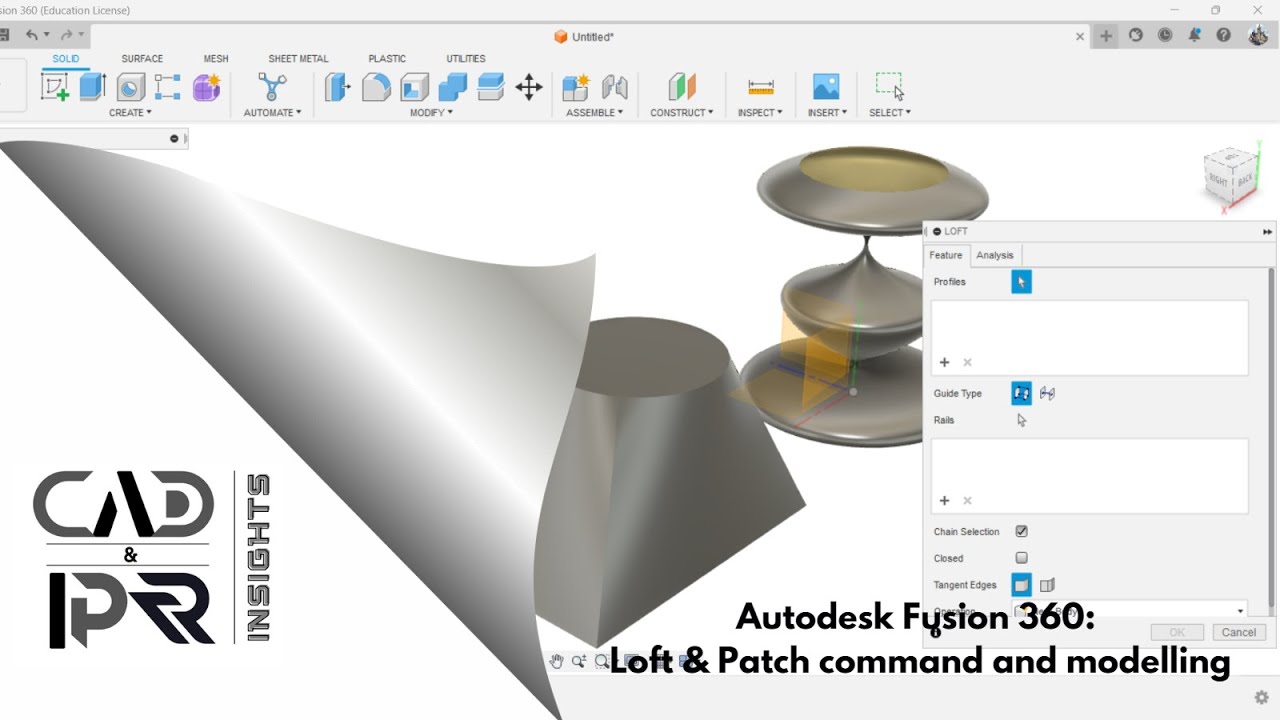1280x720 pixels.
Task: Click the New Component icon
Action: pyautogui.click(x=576, y=88)
